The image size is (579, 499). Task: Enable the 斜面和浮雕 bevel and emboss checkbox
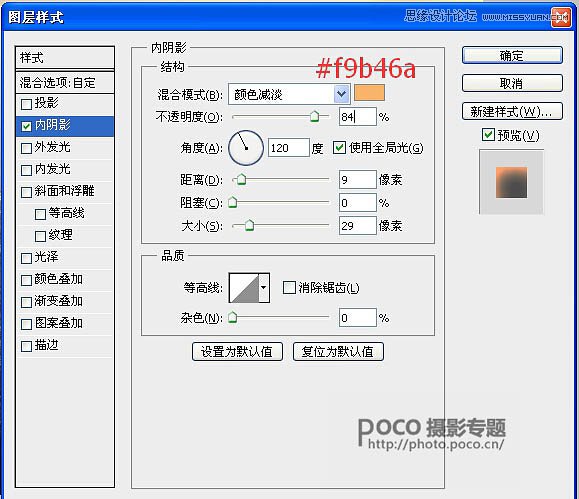[26, 192]
